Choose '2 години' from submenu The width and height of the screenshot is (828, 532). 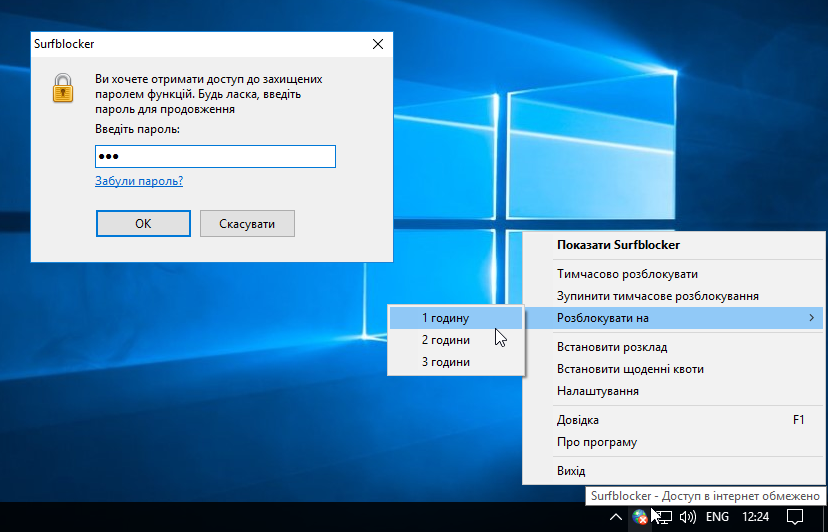[x=456, y=340]
